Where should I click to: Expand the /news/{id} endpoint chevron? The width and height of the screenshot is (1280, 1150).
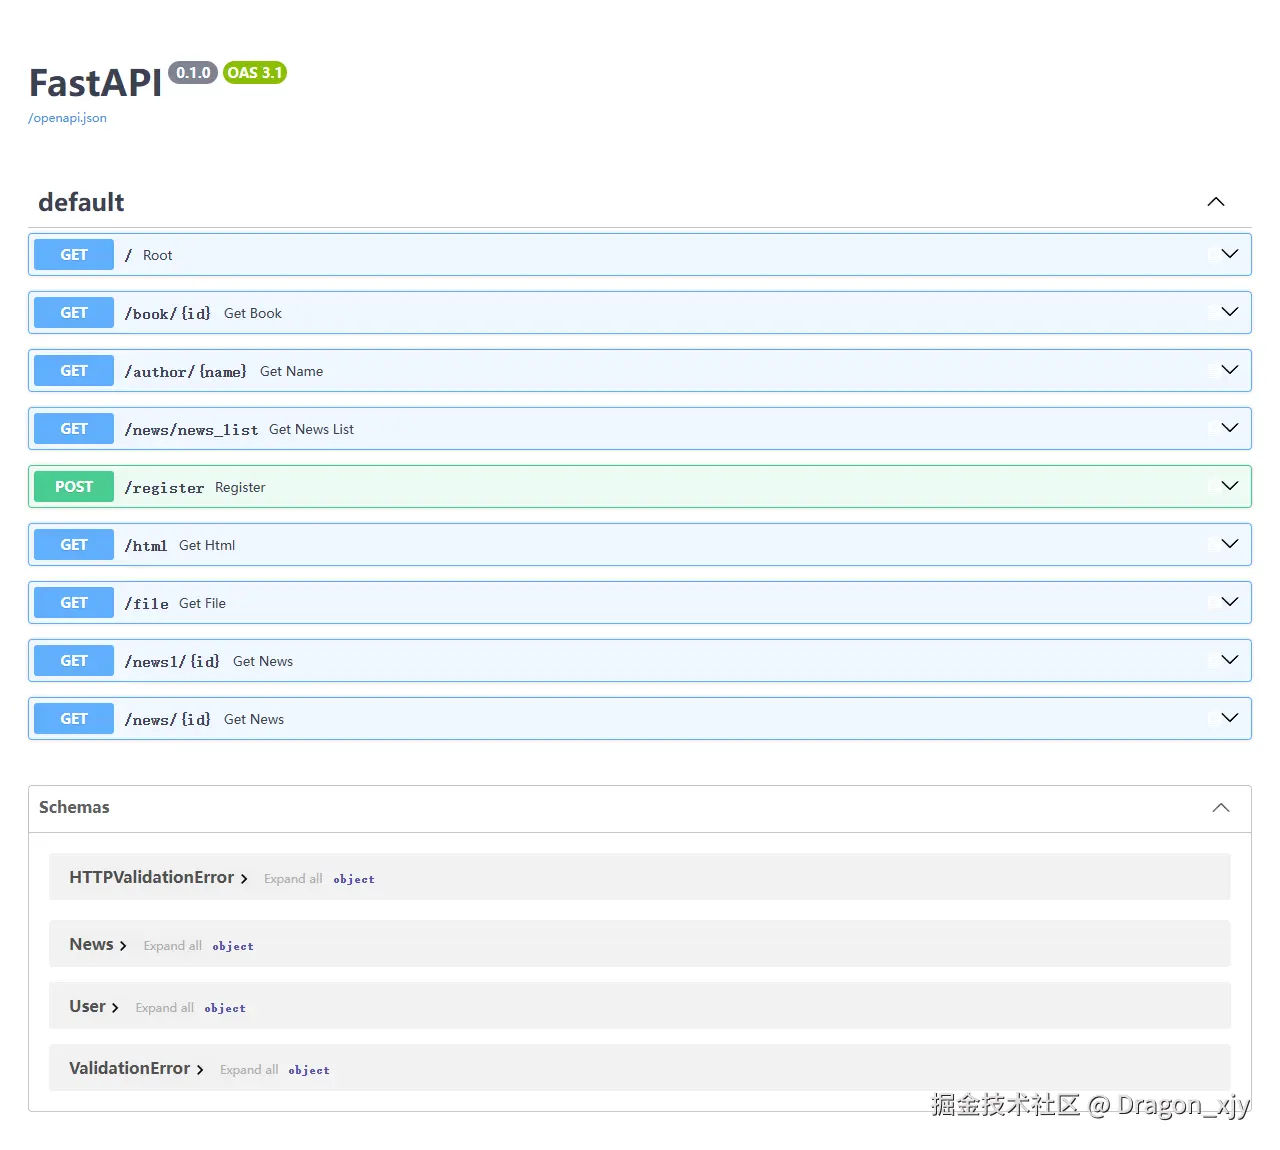pyautogui.click(x=1230, y=718)
